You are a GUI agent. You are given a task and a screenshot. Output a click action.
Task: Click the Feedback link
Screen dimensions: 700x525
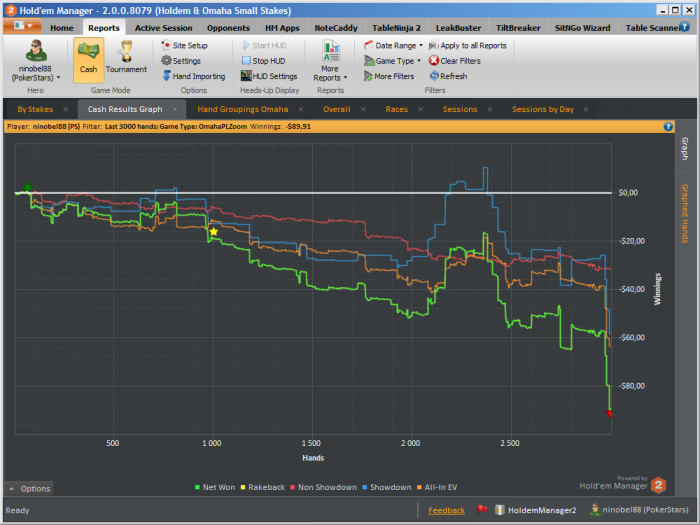(446, 510)
